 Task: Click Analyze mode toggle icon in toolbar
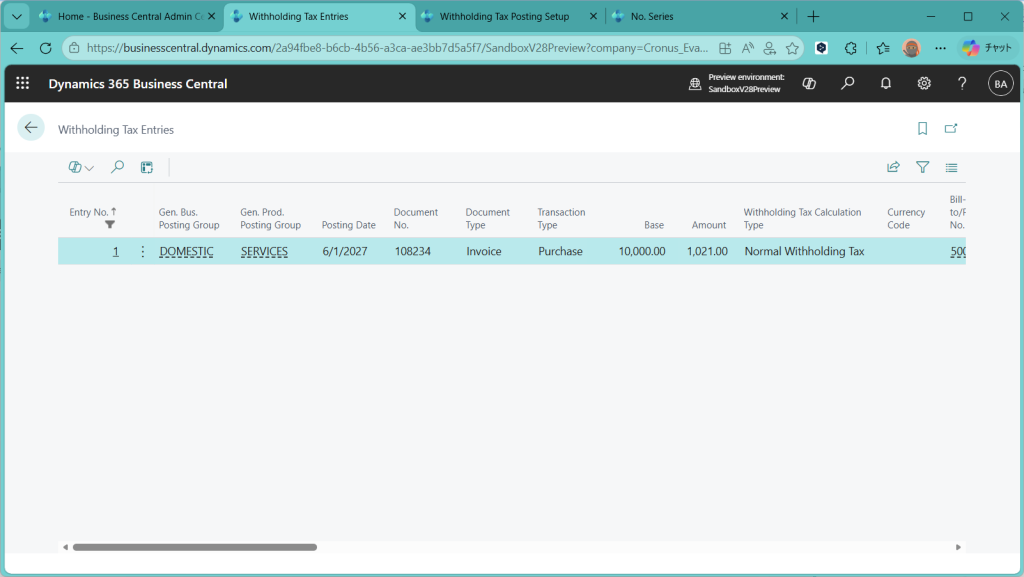pos(147,167)
